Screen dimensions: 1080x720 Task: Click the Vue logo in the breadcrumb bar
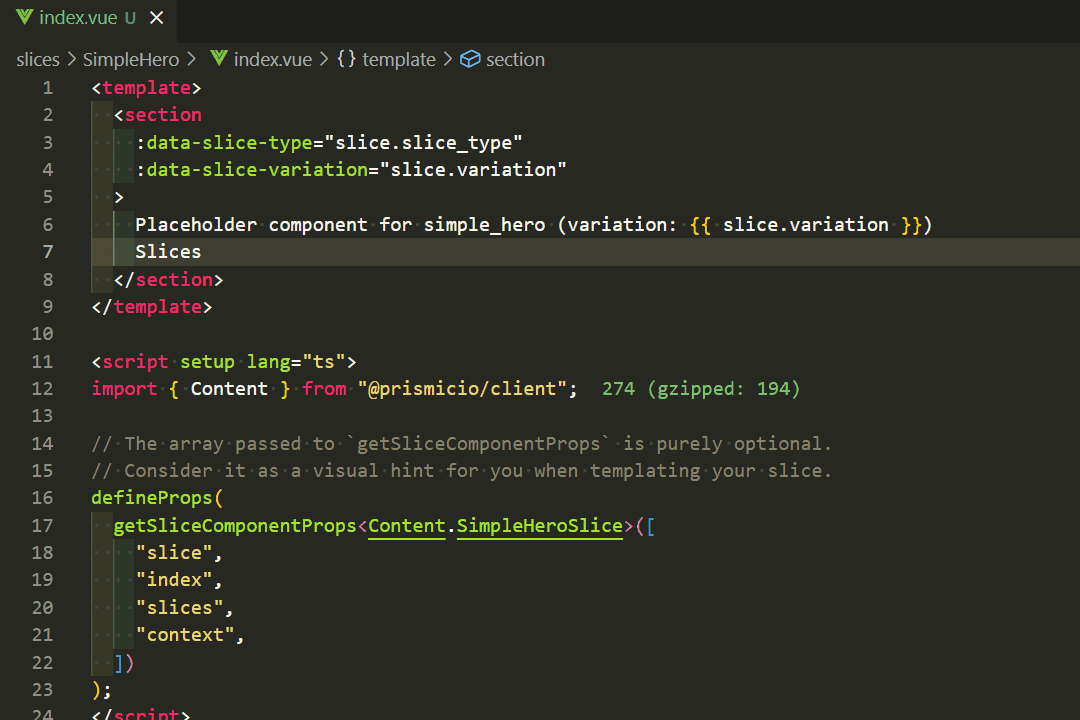(219, 59)
